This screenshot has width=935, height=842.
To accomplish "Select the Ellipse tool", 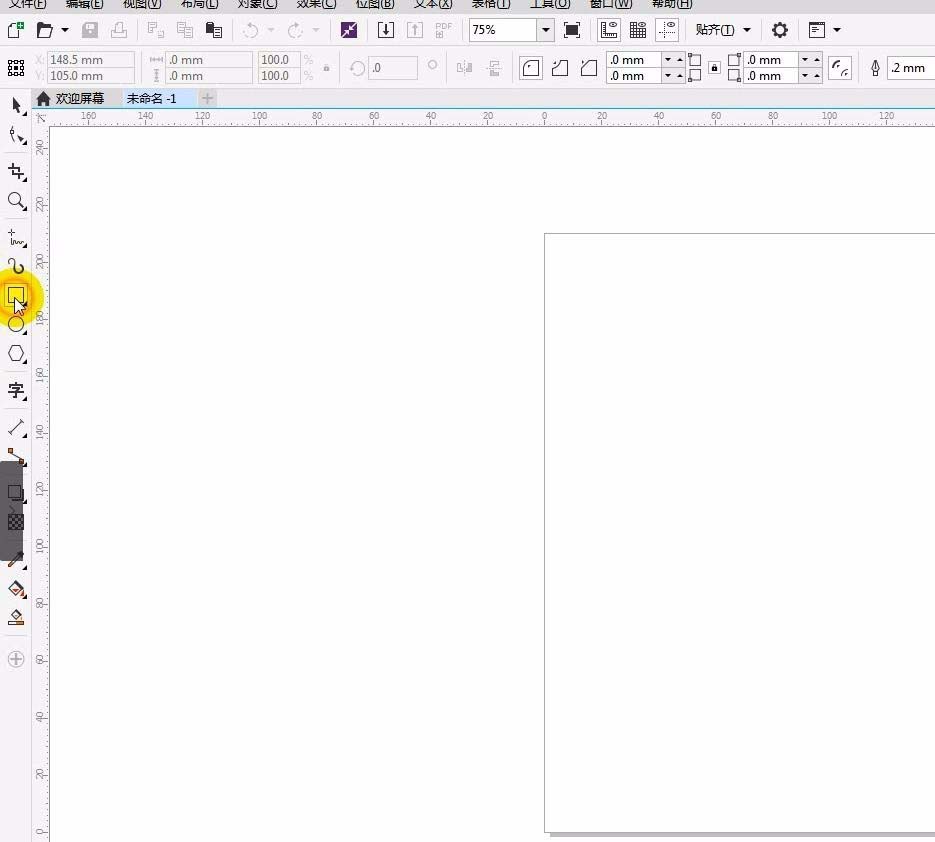I will [x=16, y=324].
